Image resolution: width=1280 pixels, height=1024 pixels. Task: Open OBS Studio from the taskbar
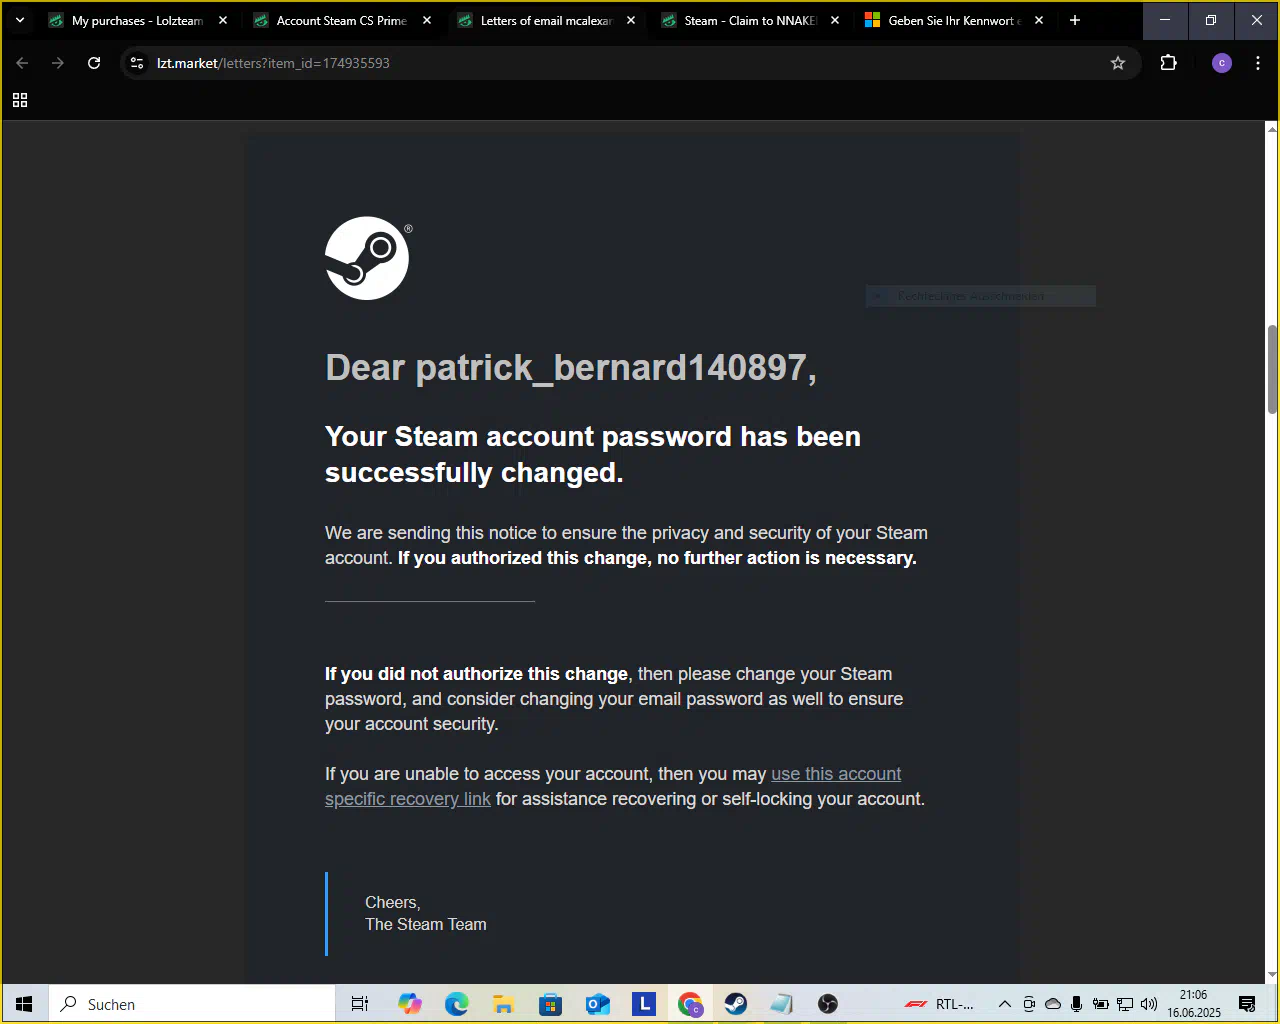pos(828,1004)
